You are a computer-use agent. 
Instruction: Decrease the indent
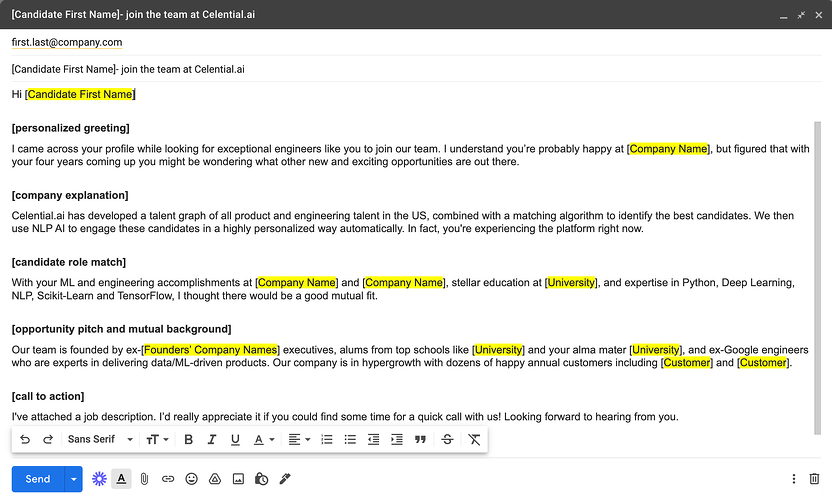pyautogui.click(x=374, y=439)
